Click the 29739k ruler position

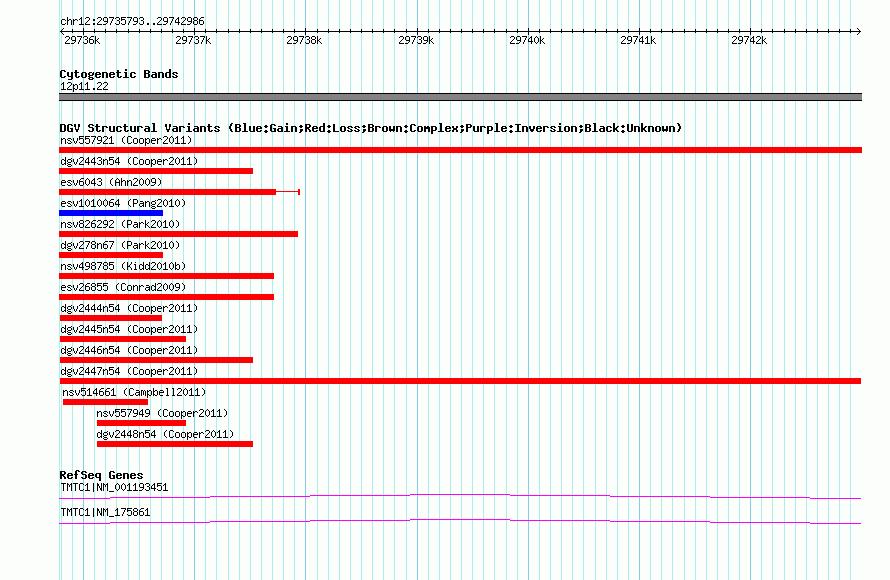tap(416, 40)
